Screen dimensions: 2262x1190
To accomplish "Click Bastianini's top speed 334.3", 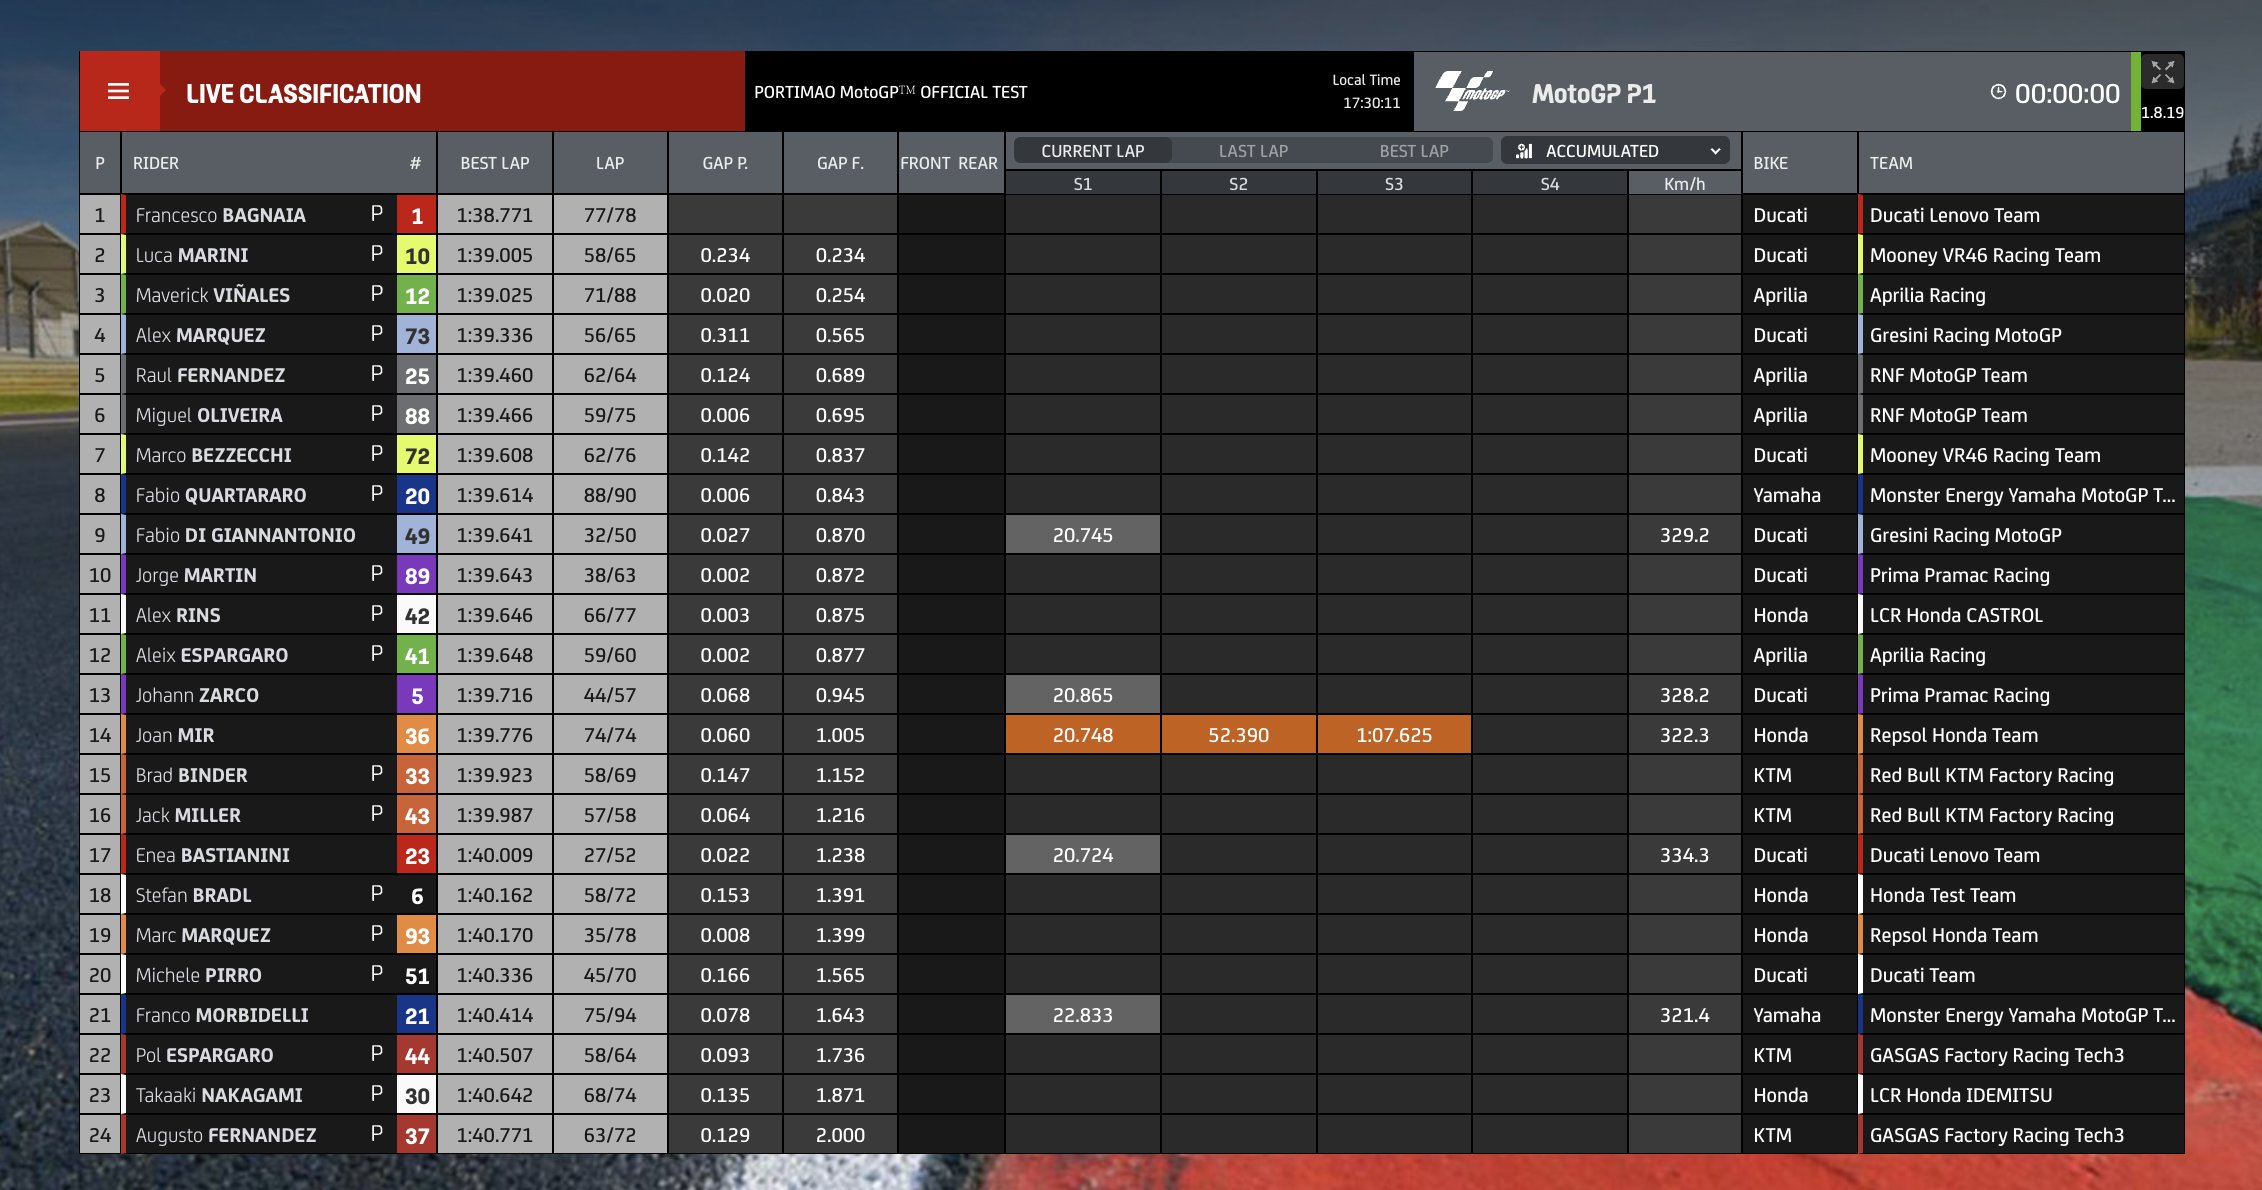I will tap(1684, 855).
